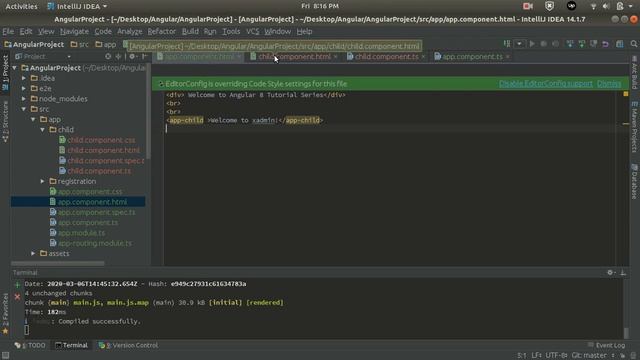Open the Database side tool window

(x=634, y=181)
